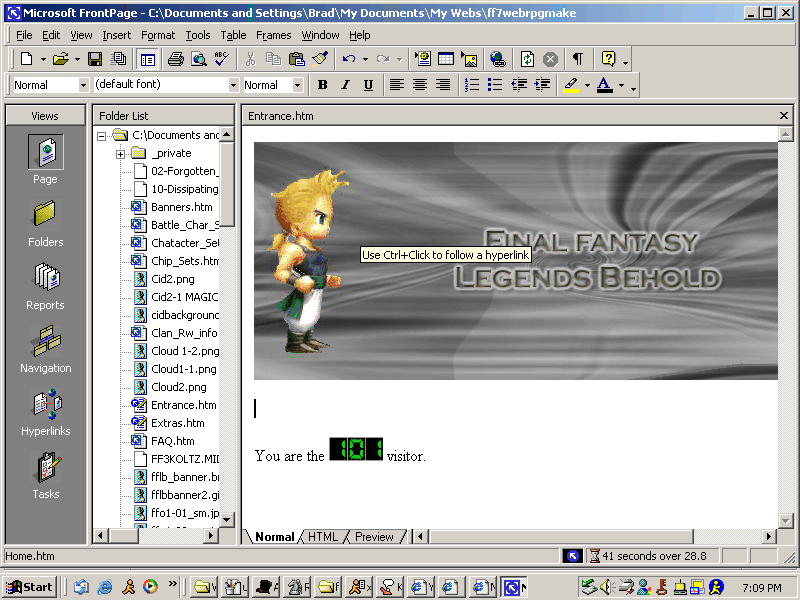Viewport: 800px width, 600px height.
Task: Apply the Font Color swatch
Action: (605, 85)
